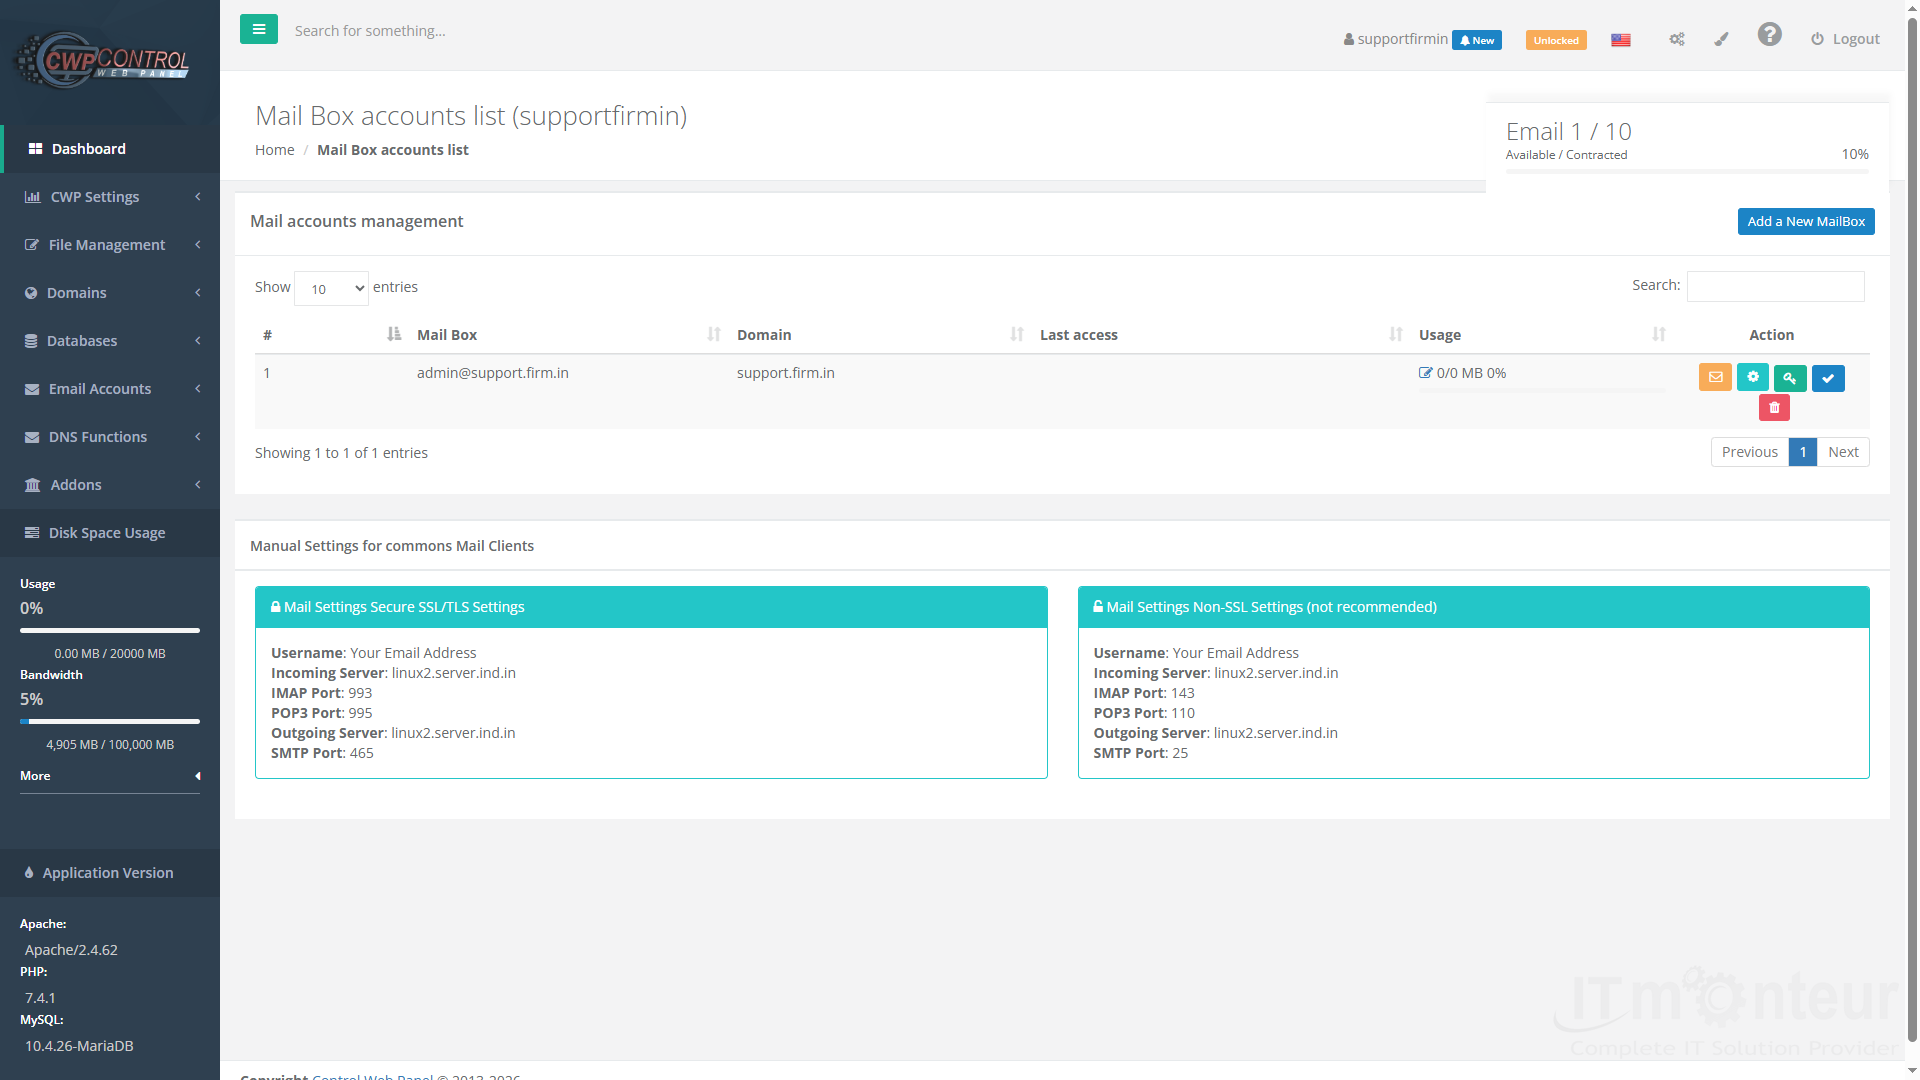Click the CWP Control Web Panel logo

103,60
